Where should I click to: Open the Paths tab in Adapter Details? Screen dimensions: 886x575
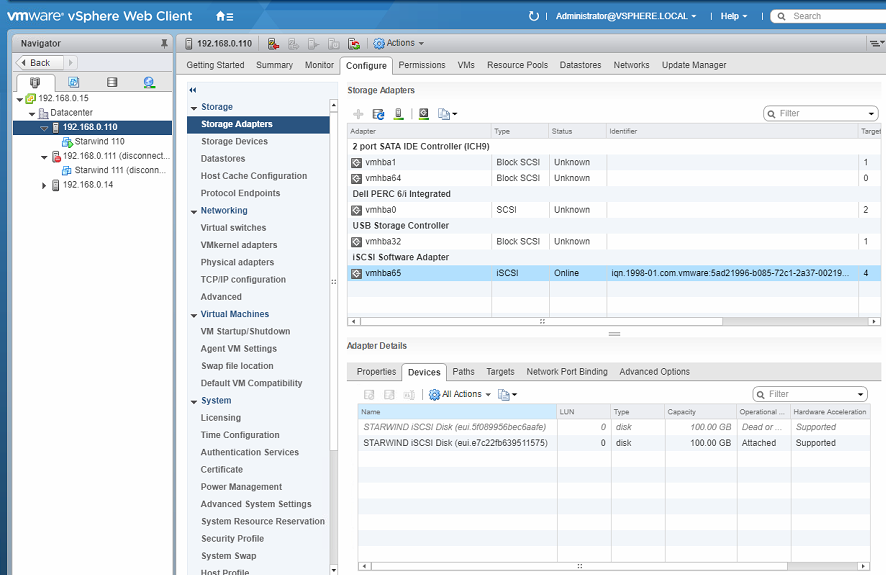[463, 372]
